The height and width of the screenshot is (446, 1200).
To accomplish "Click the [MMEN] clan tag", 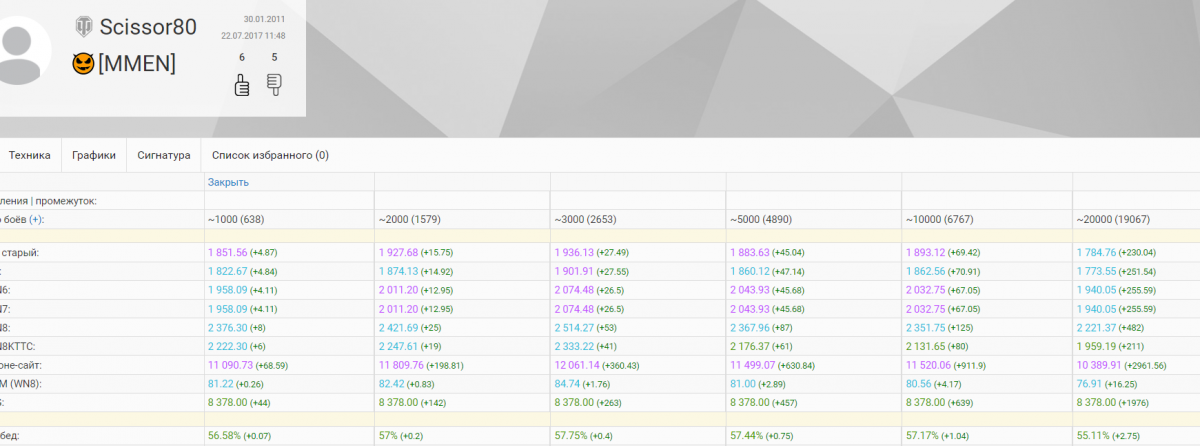I will coord(137,64).
